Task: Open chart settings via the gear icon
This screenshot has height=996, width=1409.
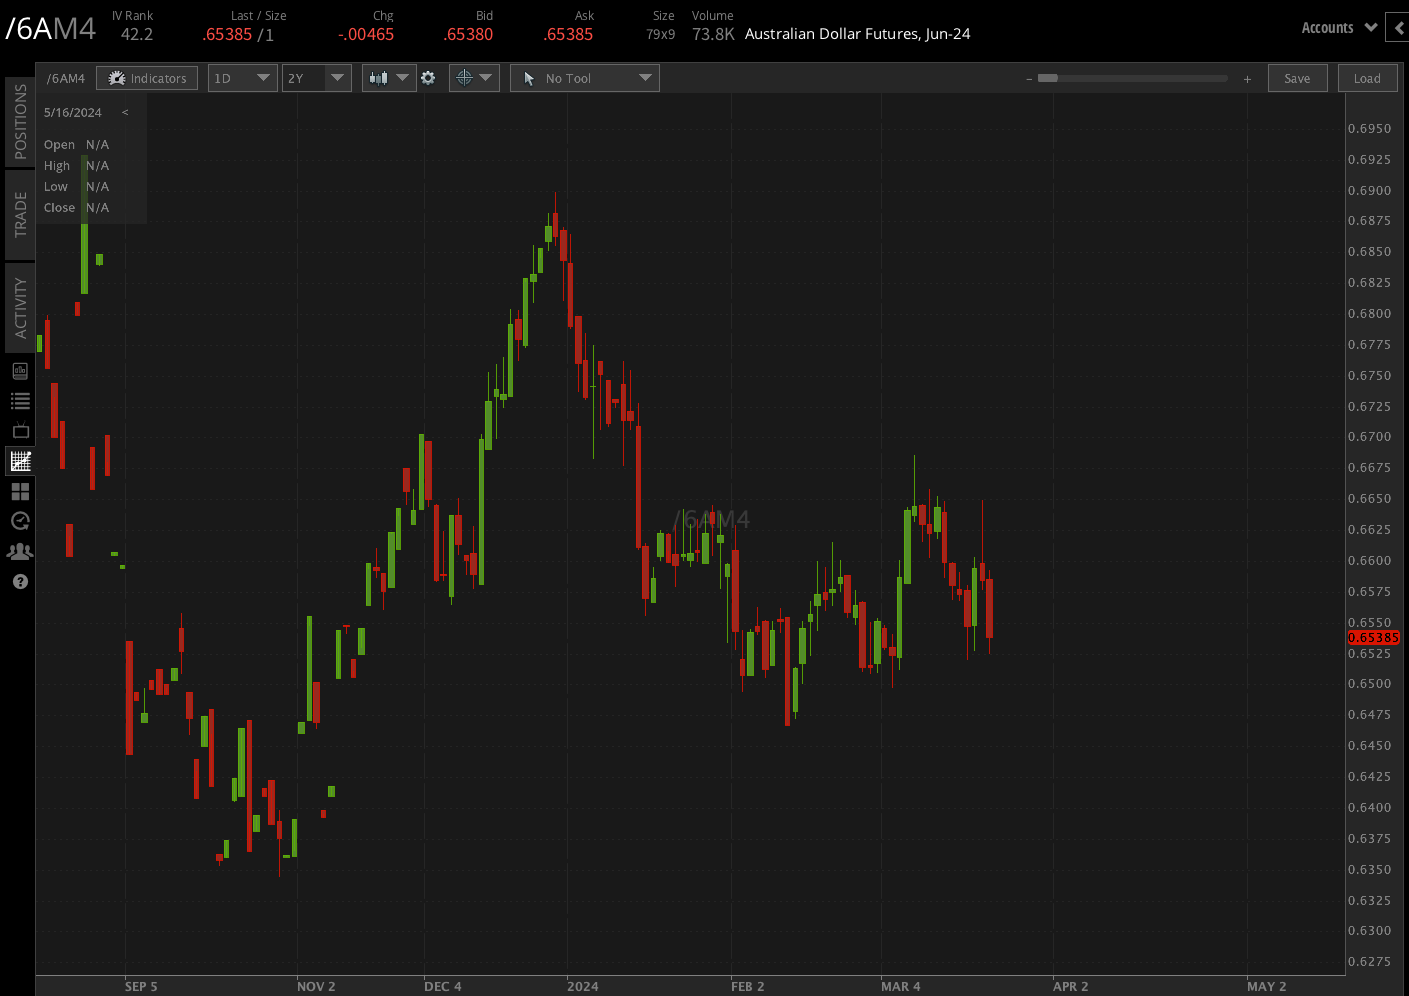Action: pos(428,77)
